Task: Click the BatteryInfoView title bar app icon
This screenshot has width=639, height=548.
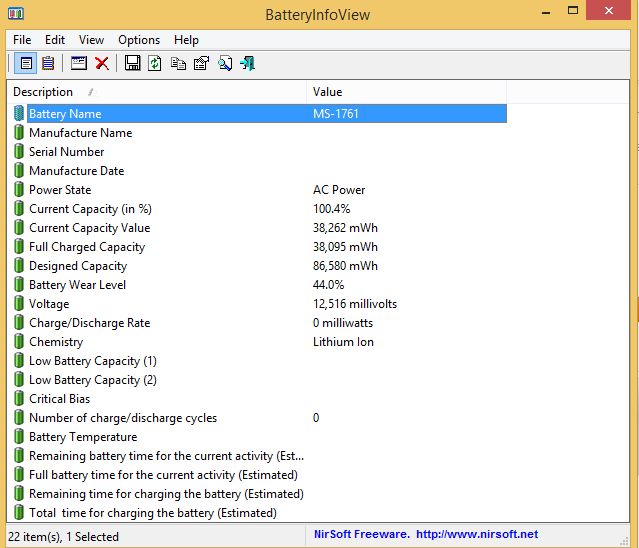Action: pyautogui.click(x=17, y=13)
